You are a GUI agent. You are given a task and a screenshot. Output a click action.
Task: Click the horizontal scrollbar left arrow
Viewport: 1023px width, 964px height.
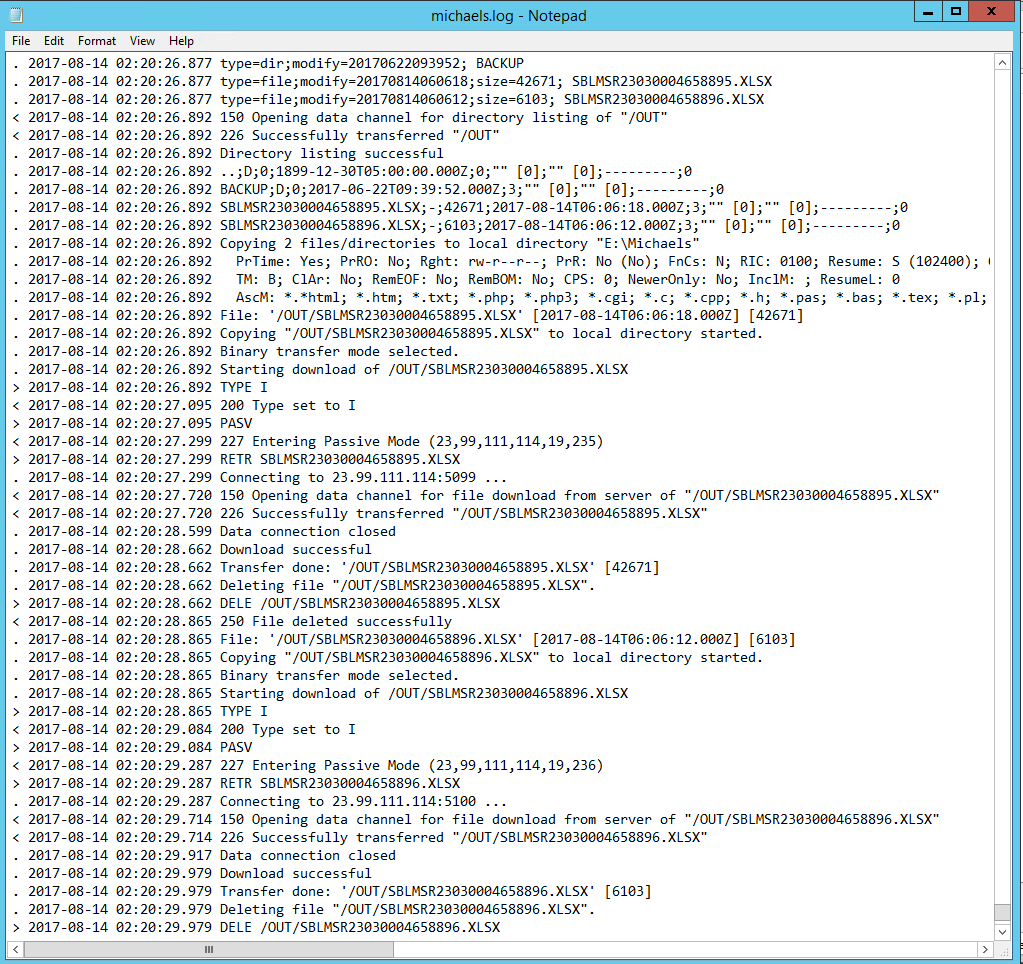(x=17, y=949)
